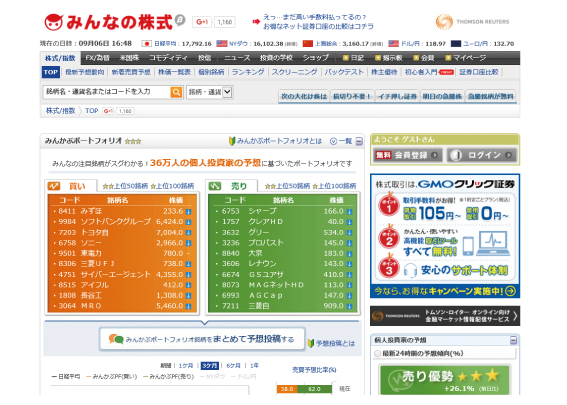Click the トムソン・ロイター dark banner
The width and height of the screenshot is (567, 405).
click(445, 316)
